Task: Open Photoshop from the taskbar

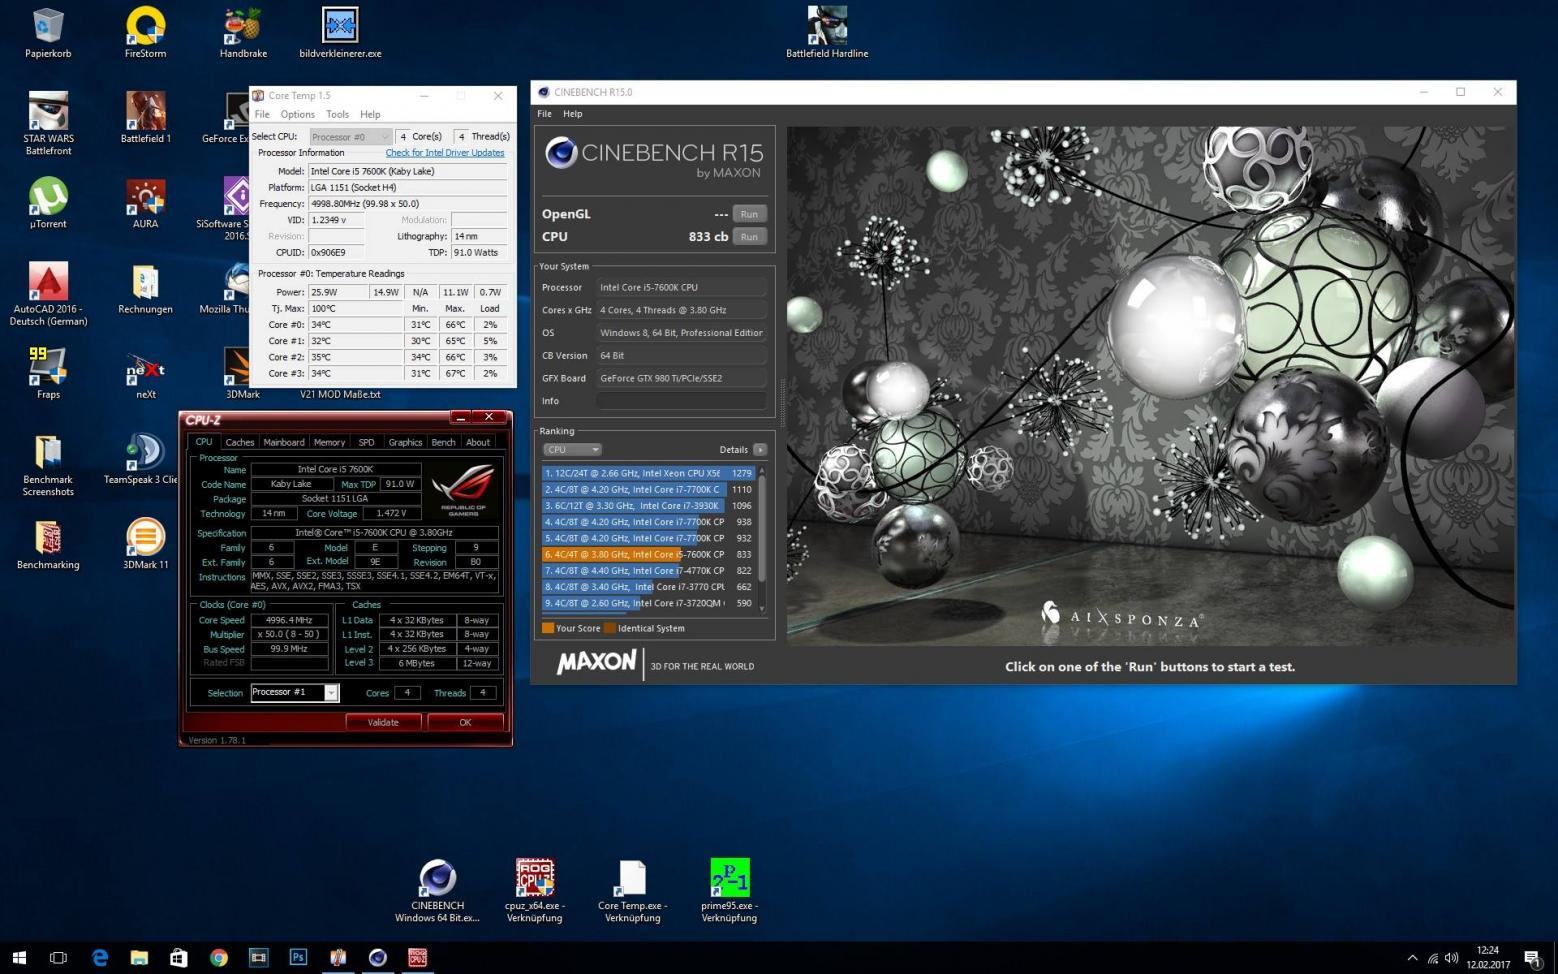Action: coord(298,957)
